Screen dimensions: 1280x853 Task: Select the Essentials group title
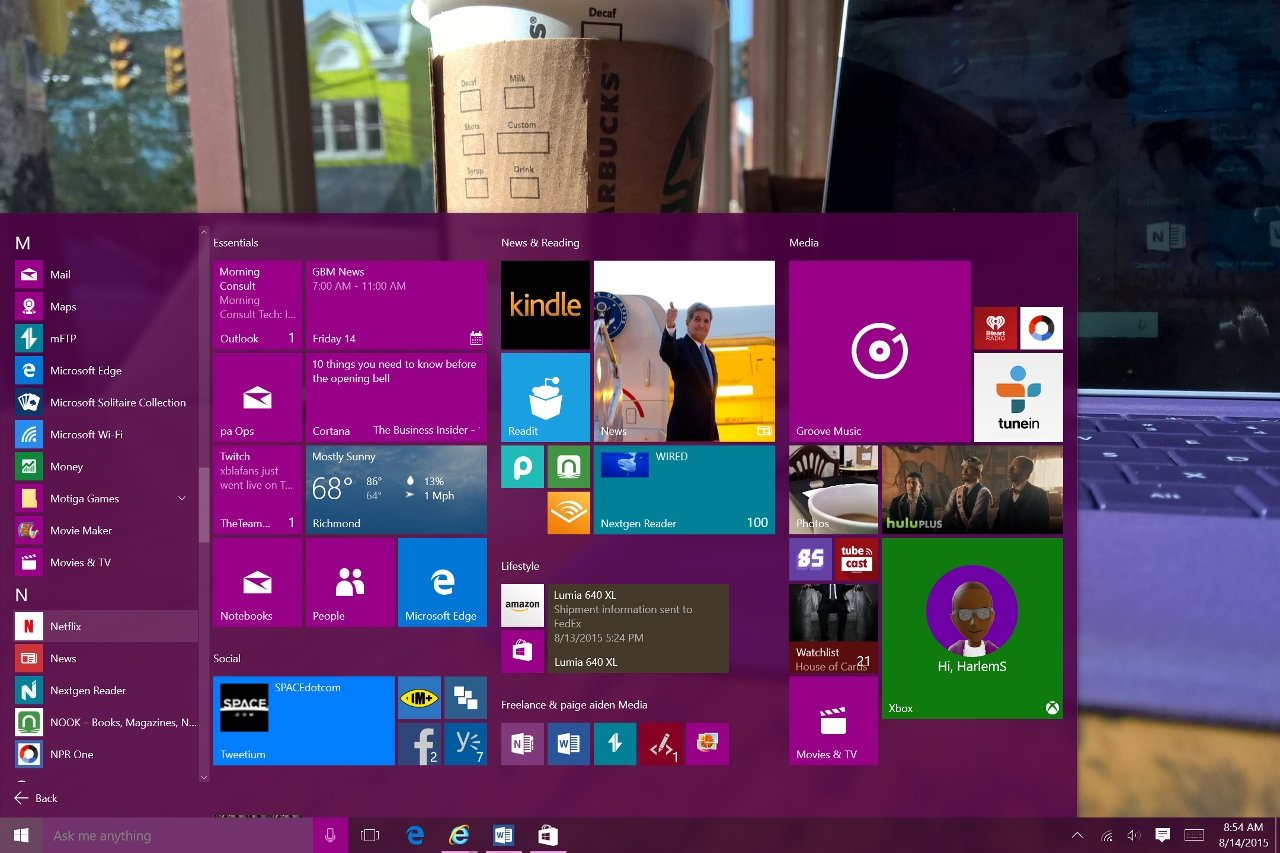[235, 243]
